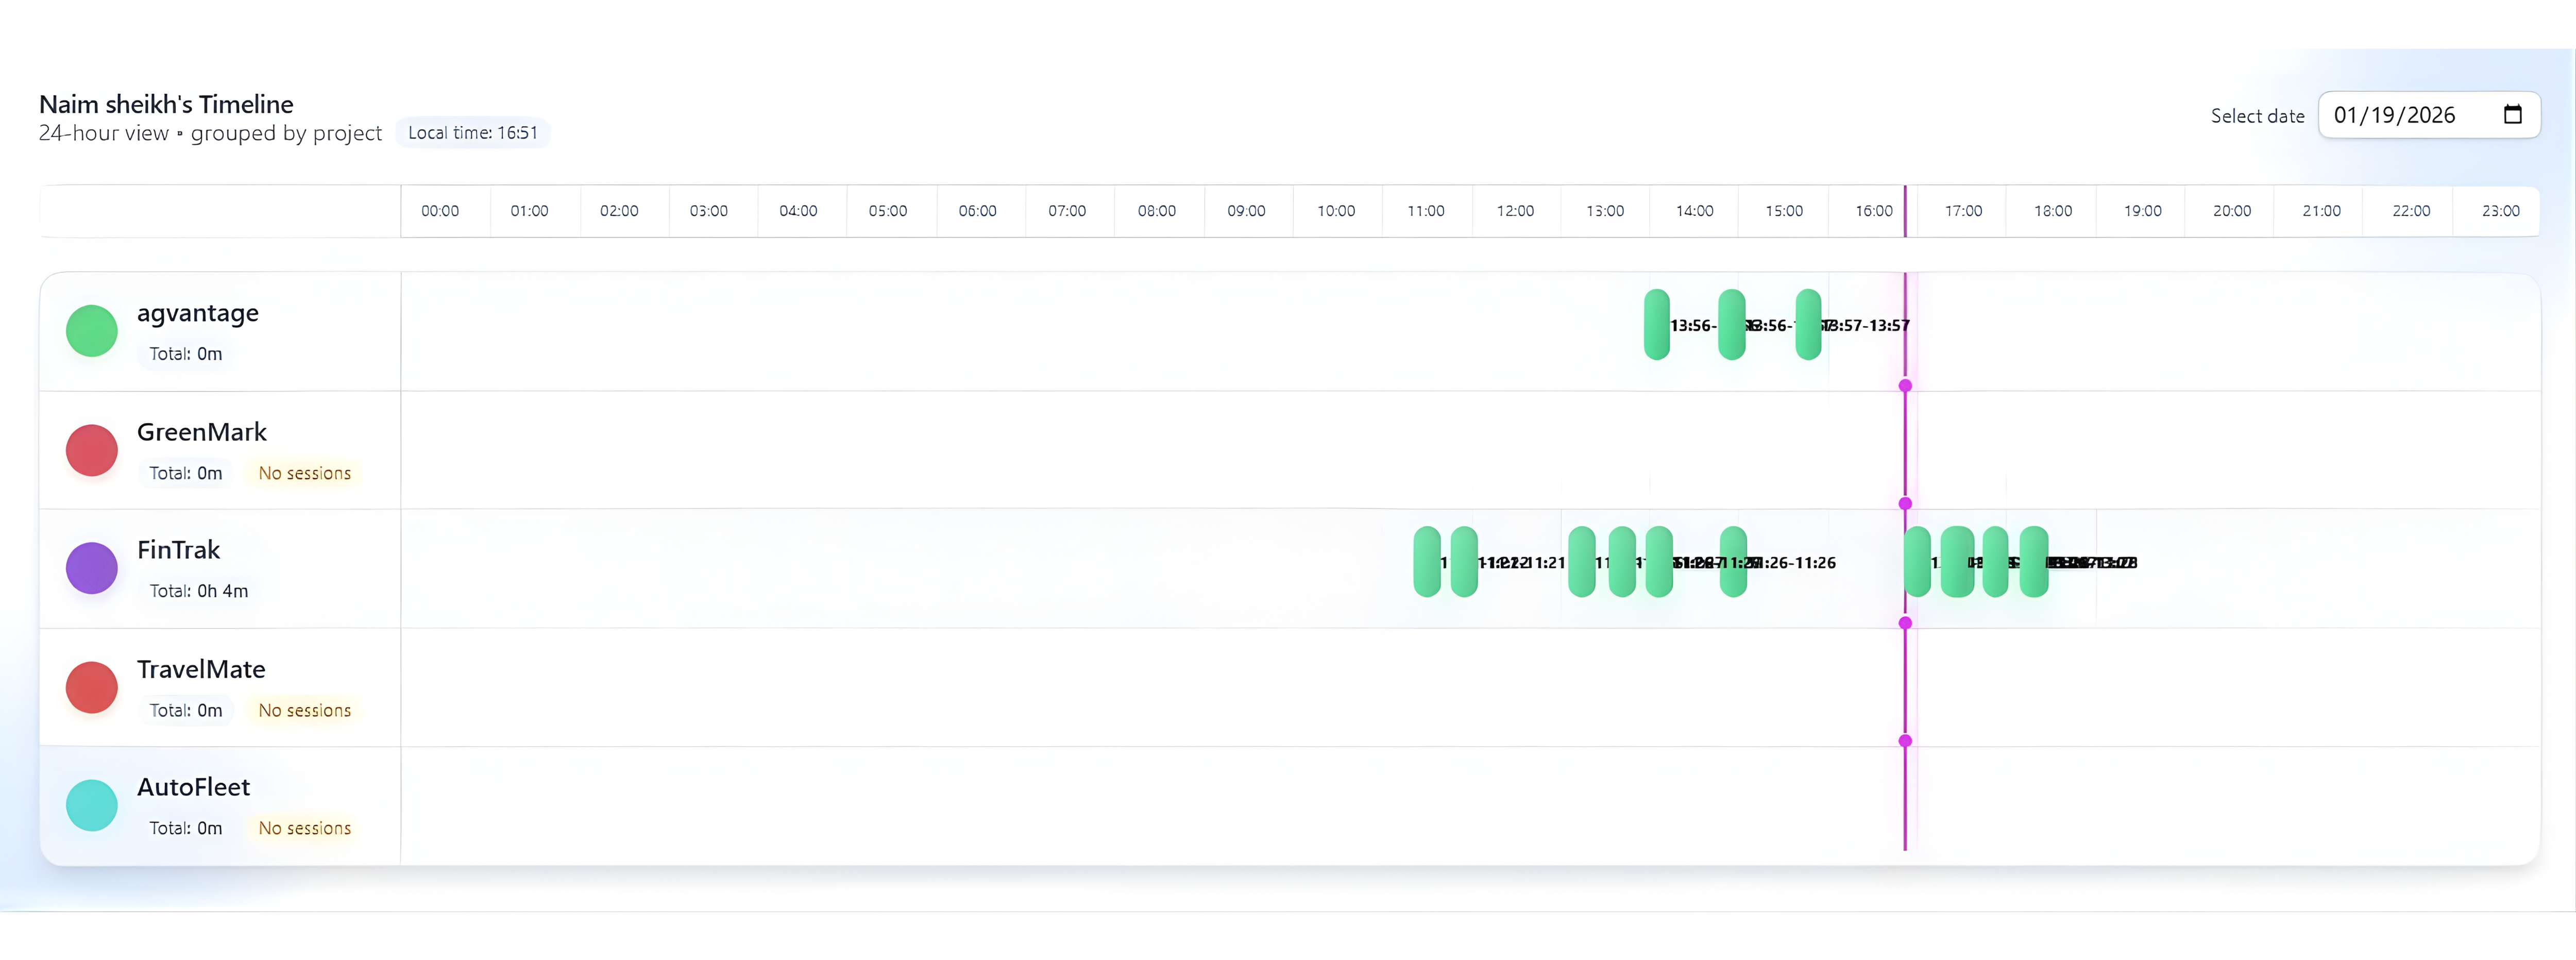
Task: Click the TravelMate red project color dot
Action: point(91,687)
